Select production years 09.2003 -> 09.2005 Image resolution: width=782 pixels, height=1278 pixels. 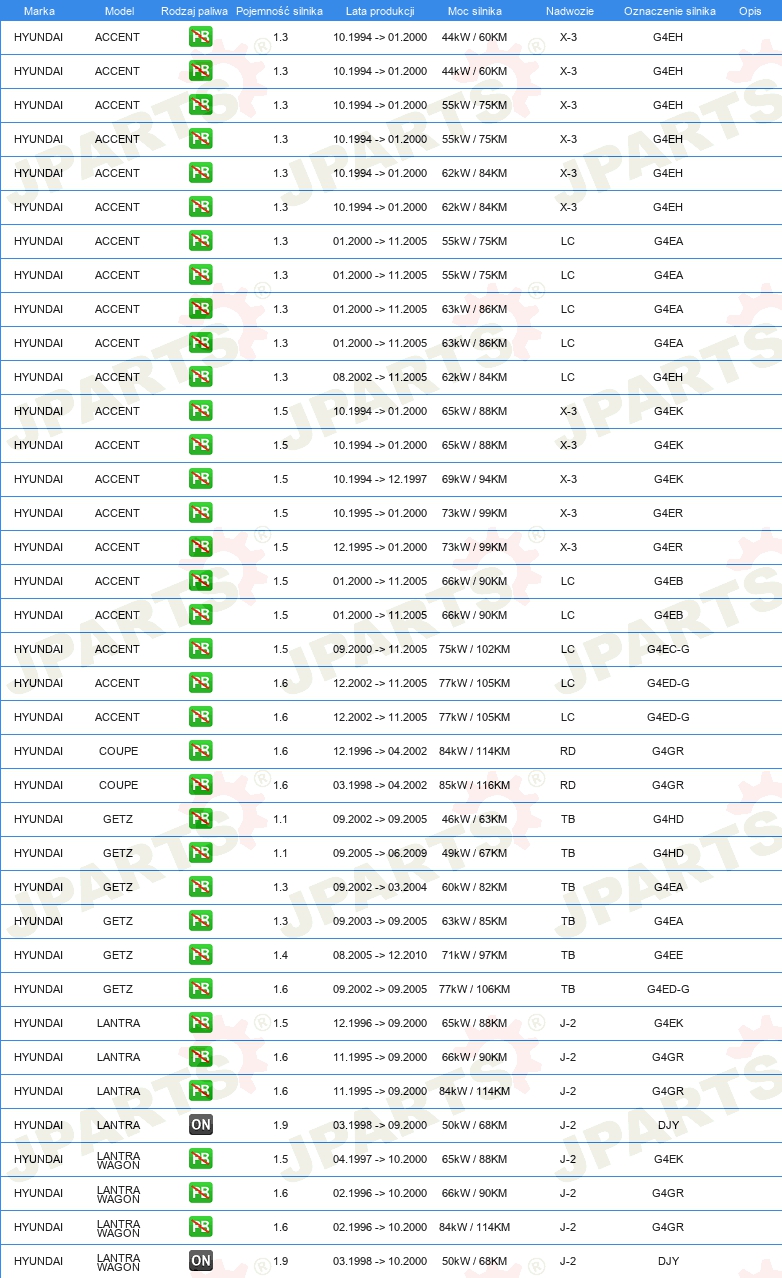(380, 921)
